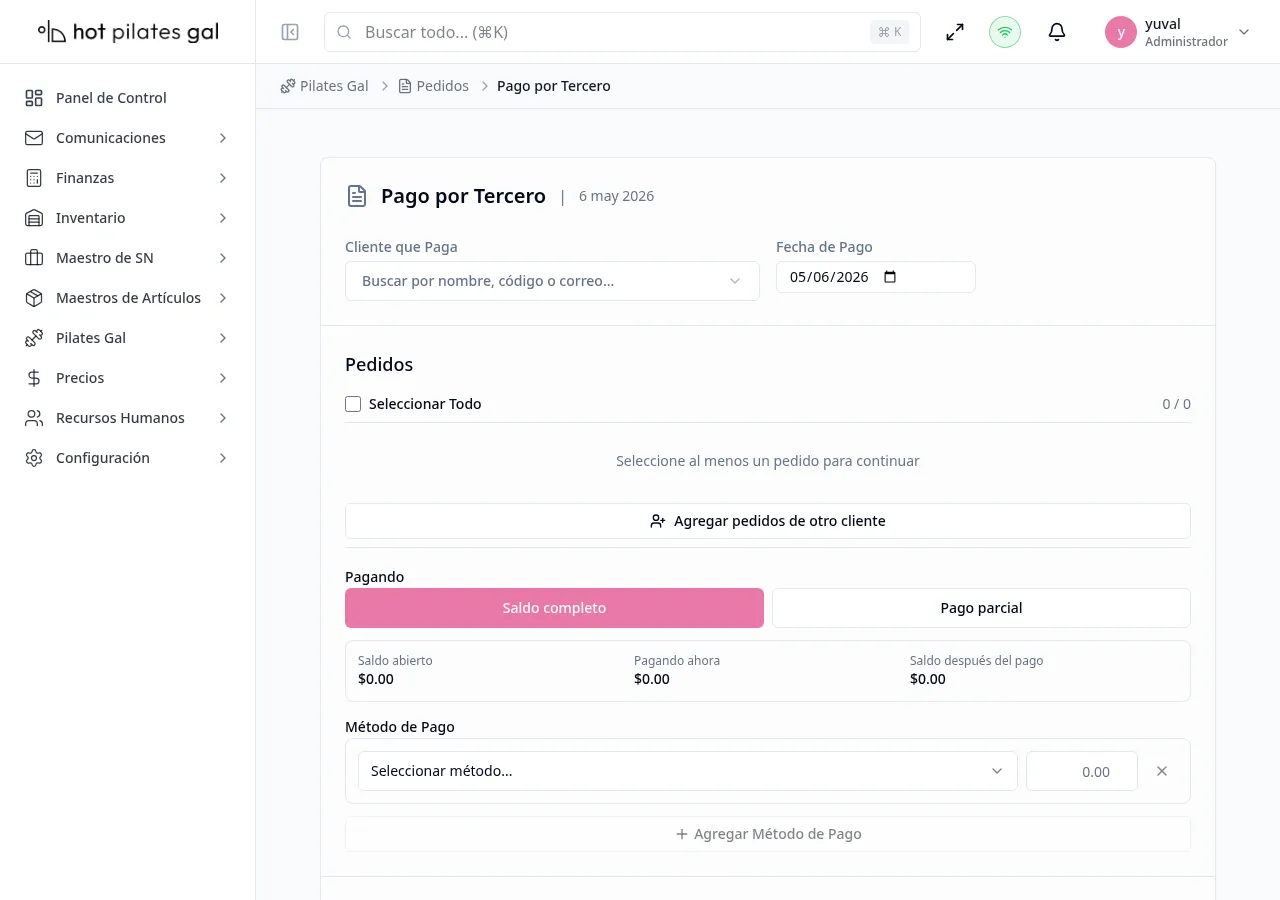Open the green wifi connection status icon
This screenshot has width=1280, height=900.
pos(1005,32)
